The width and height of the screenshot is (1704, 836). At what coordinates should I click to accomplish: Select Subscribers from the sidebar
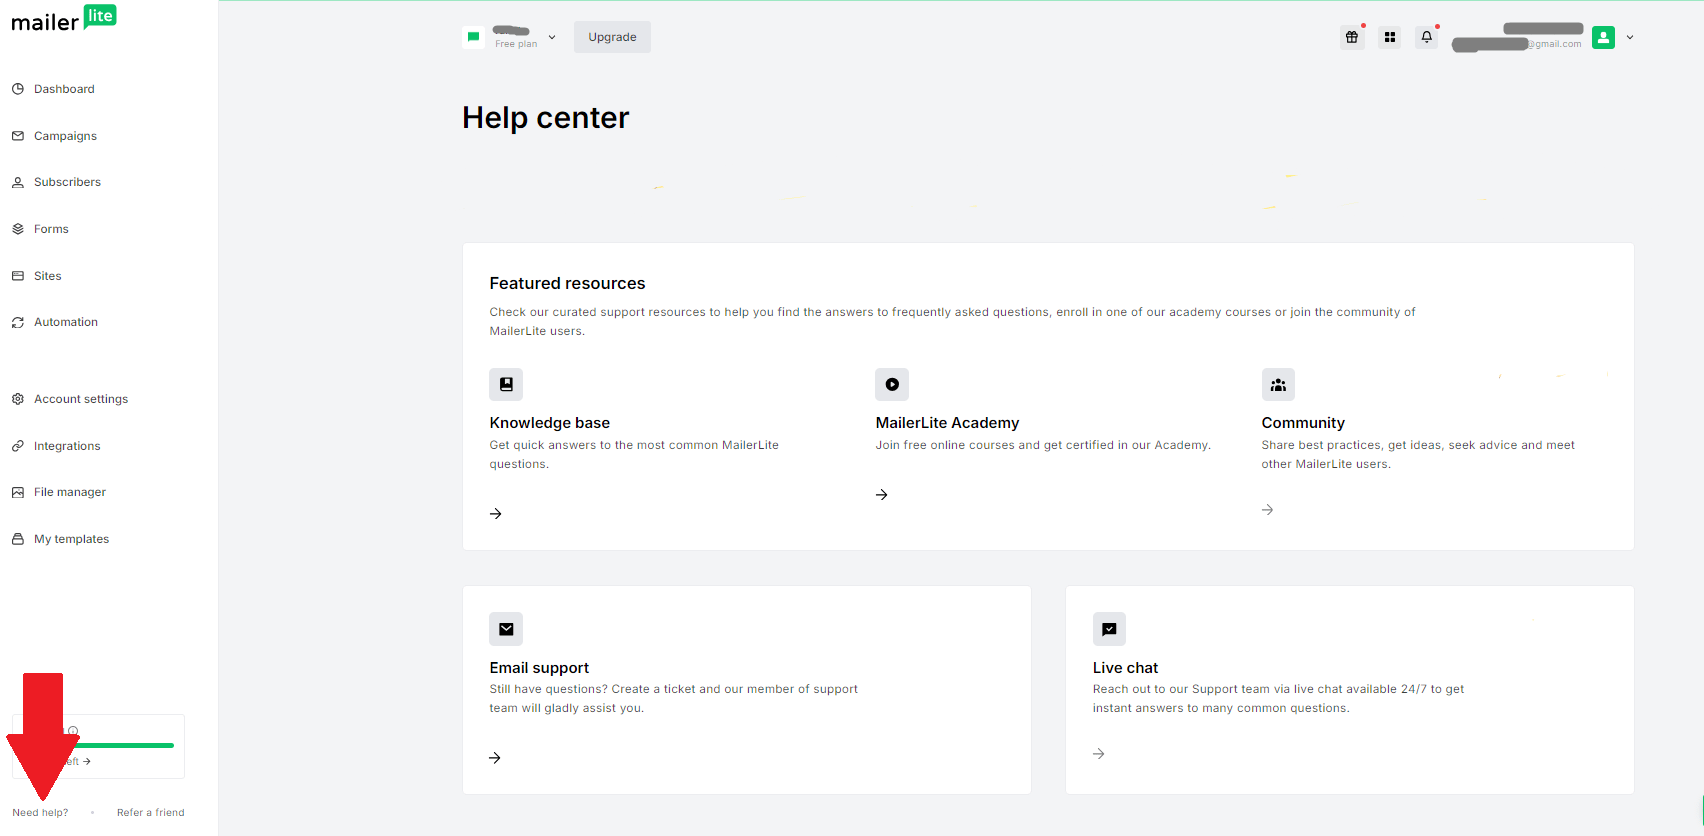67,182
